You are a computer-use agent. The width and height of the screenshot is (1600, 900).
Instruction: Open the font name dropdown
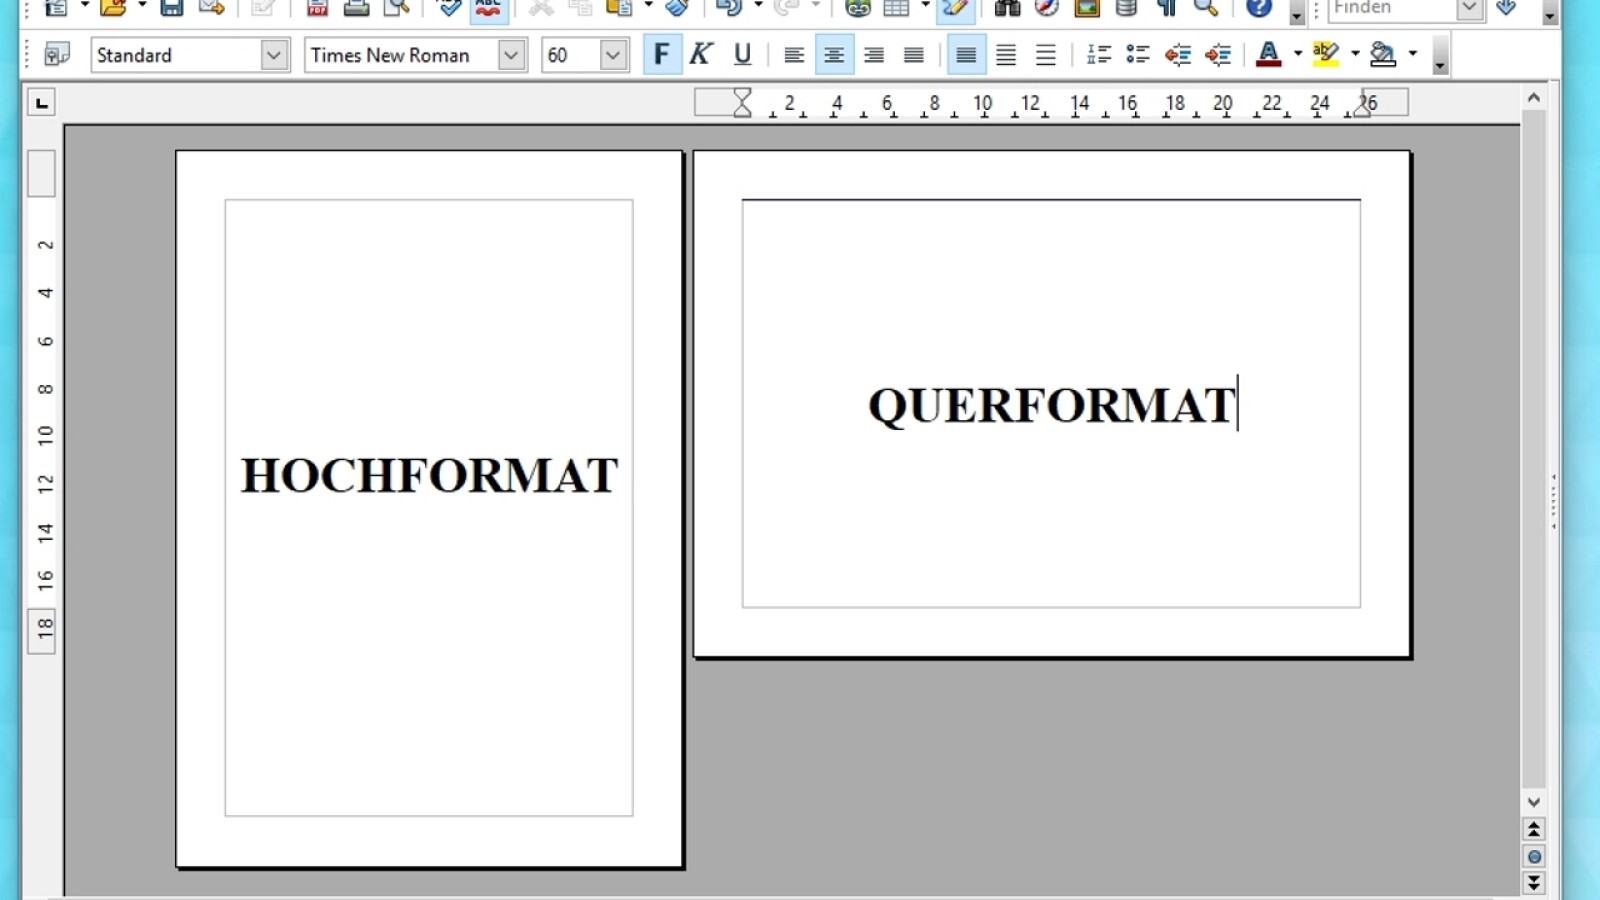coord(512,55)
